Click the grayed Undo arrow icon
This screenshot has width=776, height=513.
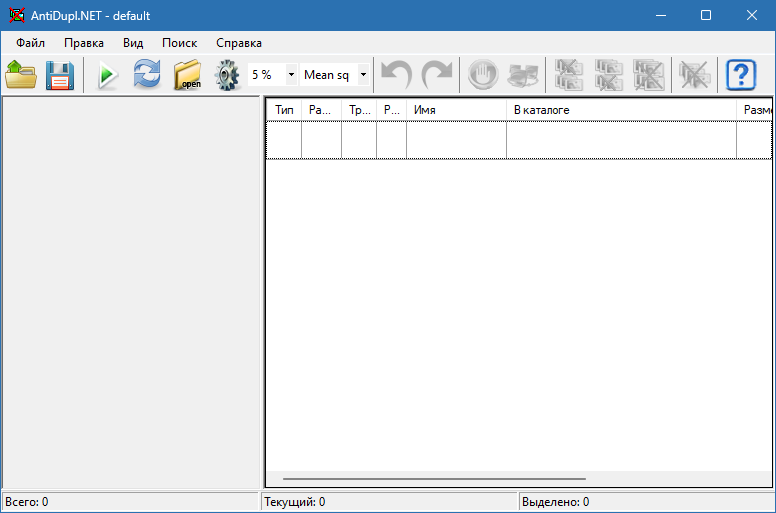pyautogui.click(x=396, y=75)
